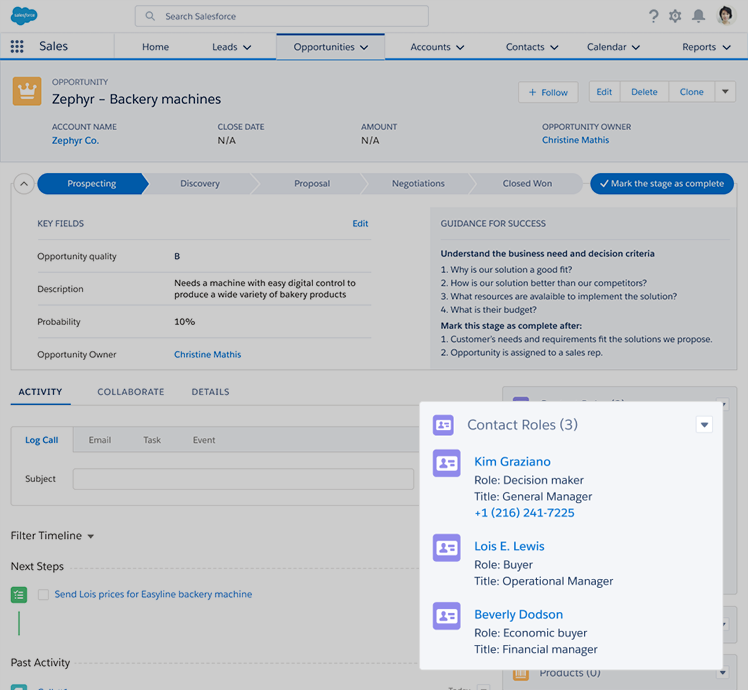Screen dimensions: 748x690
Task: Click the Subject input field
Action: click(x=243, y=479)
